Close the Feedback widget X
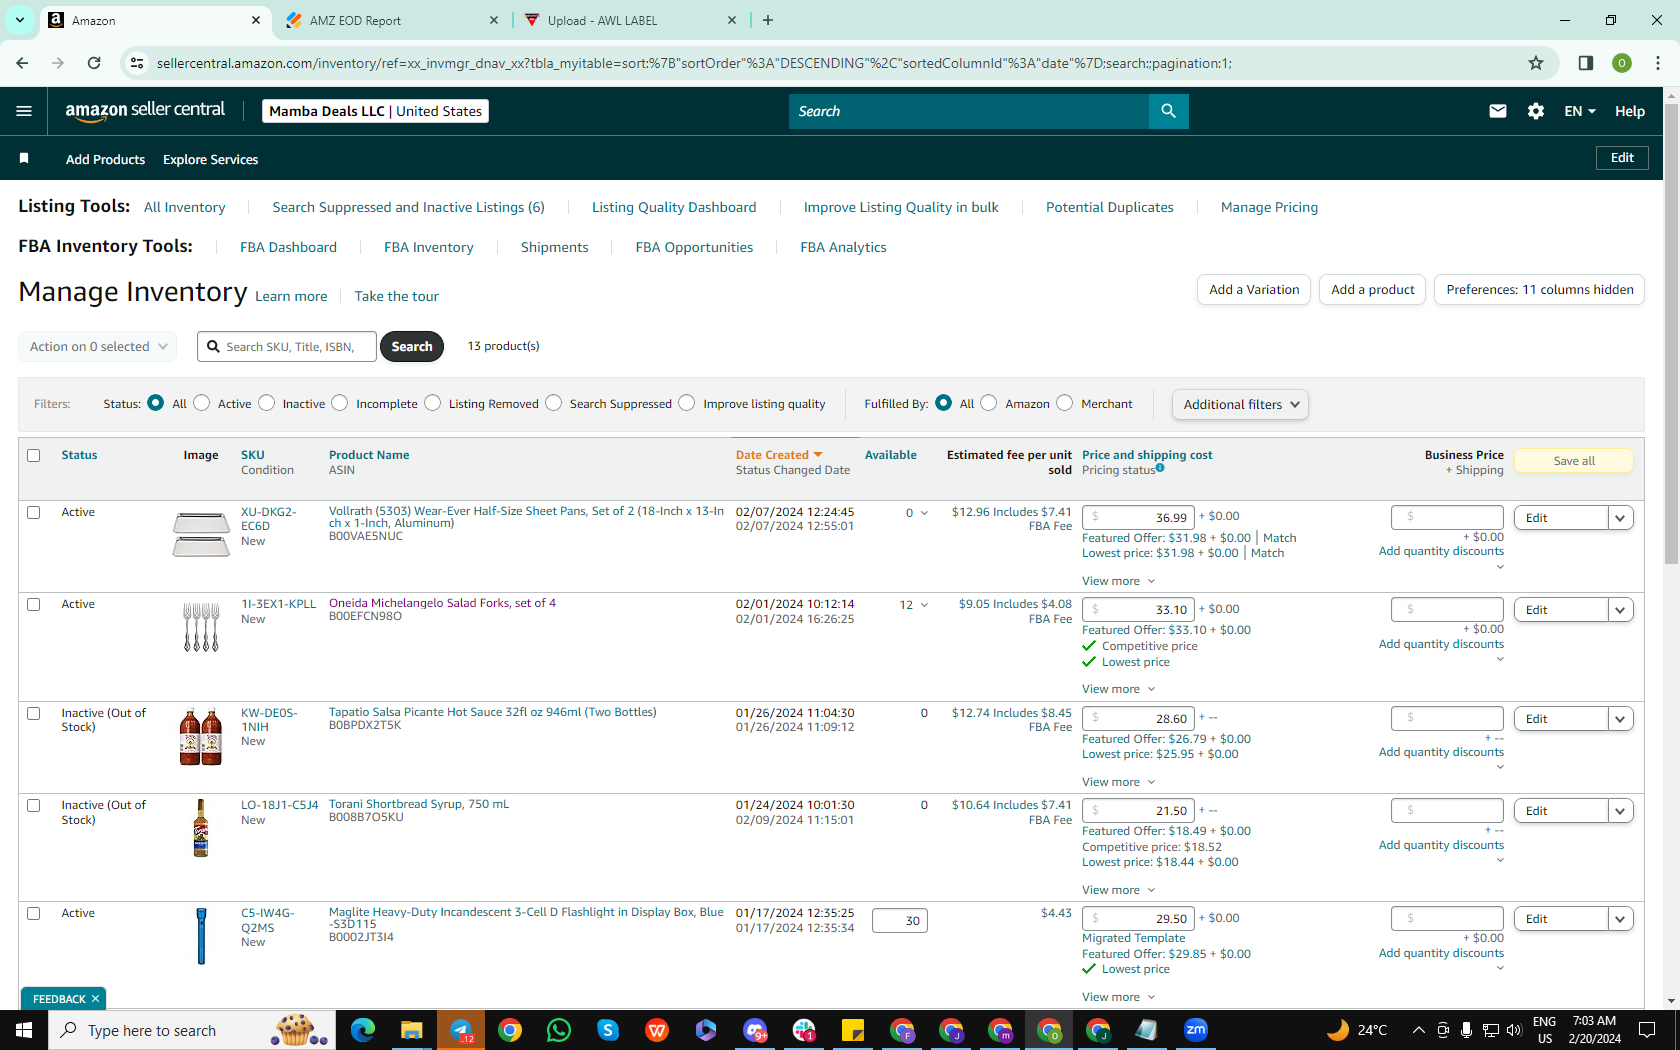 95,999
